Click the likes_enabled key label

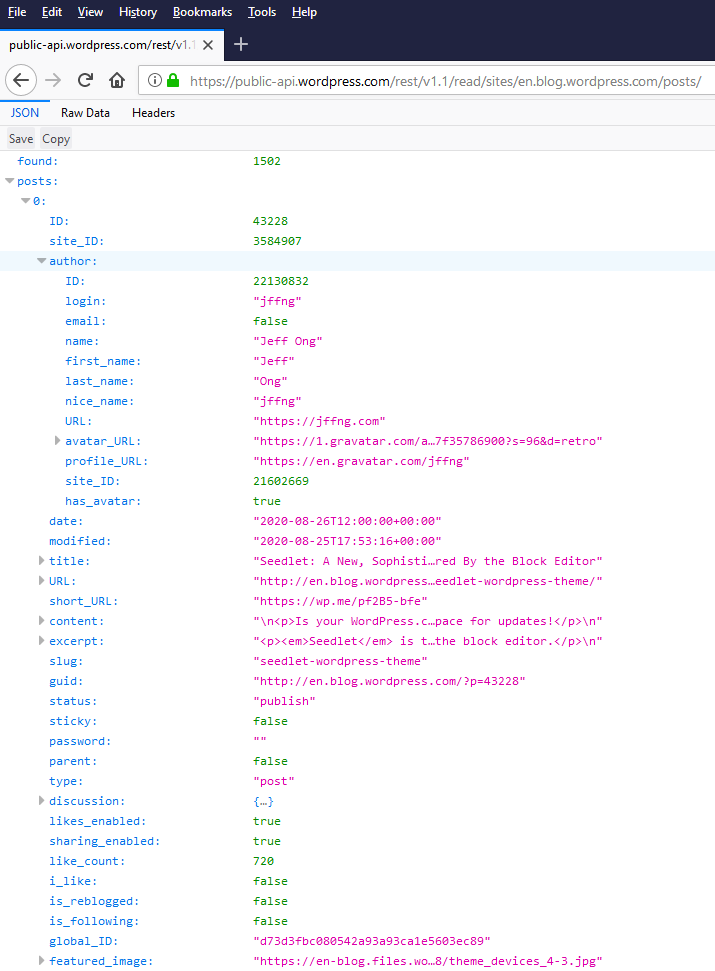tap(98, 821)
